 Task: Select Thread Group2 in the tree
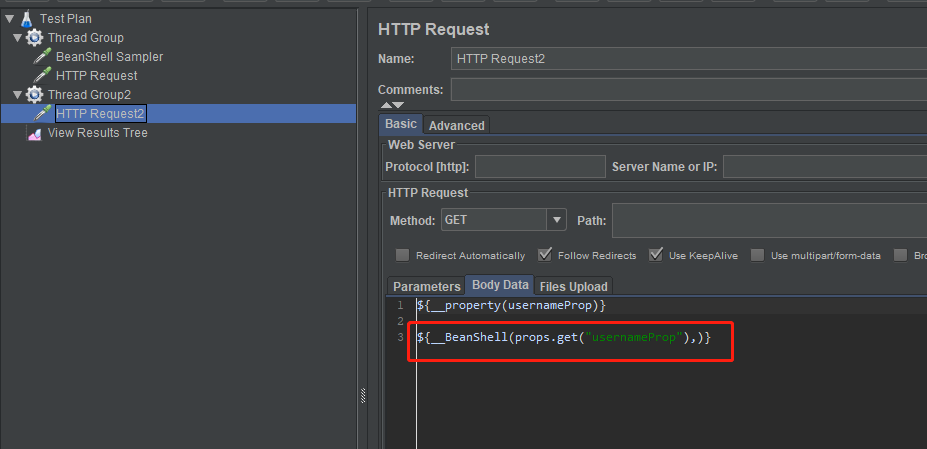pos(89,95)
